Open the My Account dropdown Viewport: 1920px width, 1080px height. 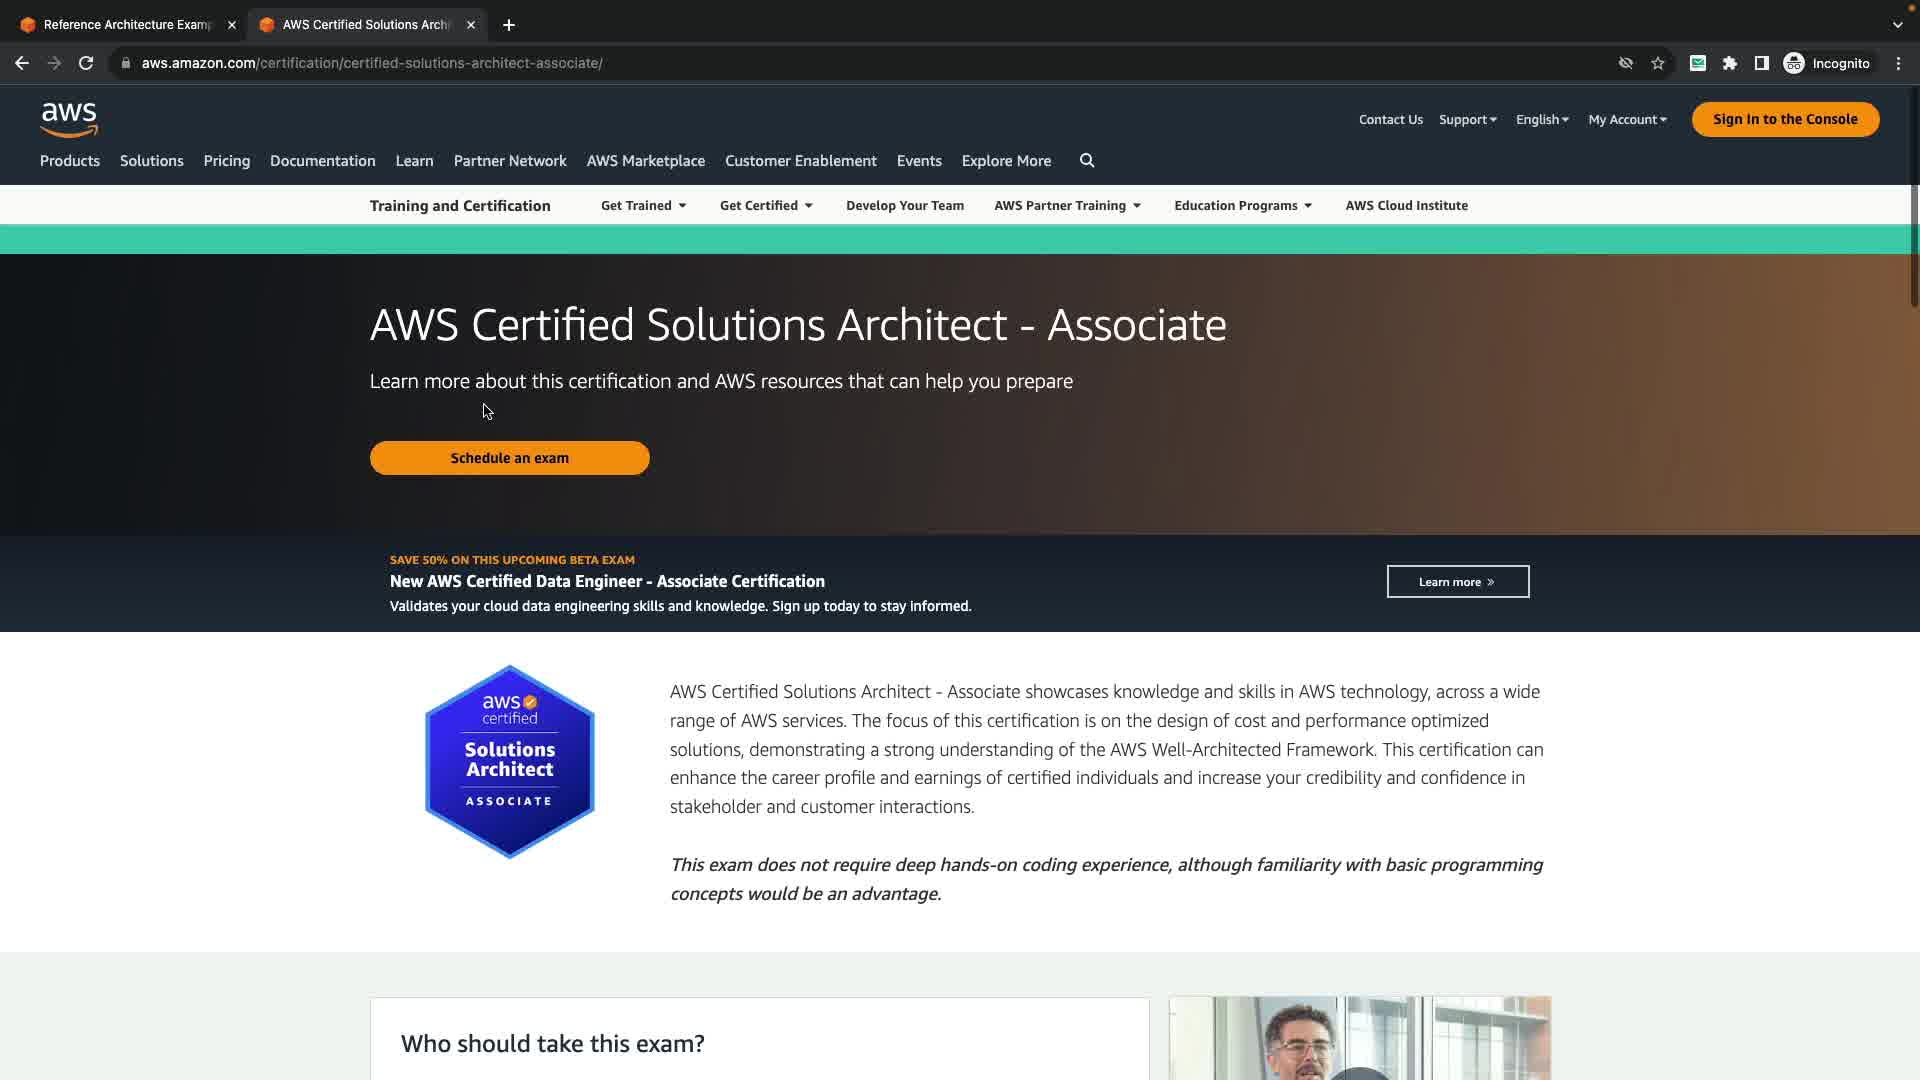[x=1627, y=120]
